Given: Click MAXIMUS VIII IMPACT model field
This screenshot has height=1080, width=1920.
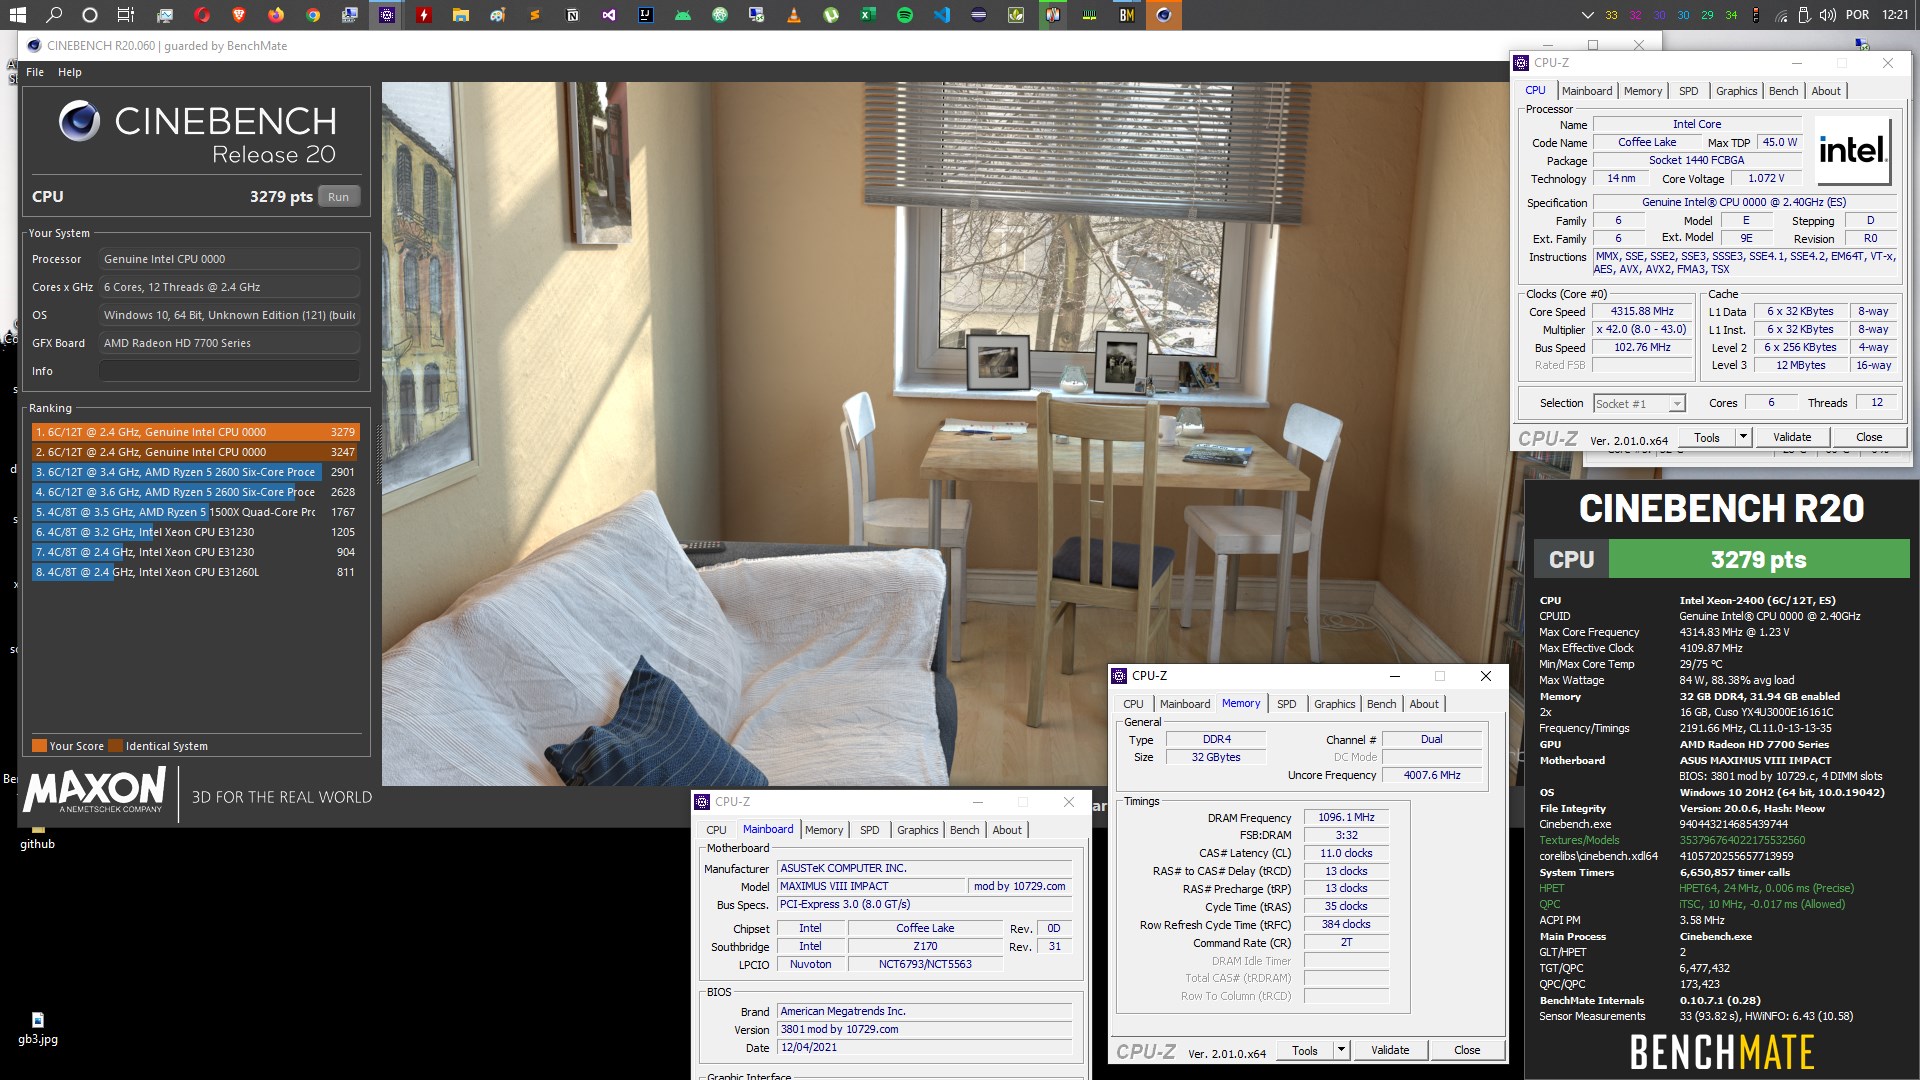Looking at the screenshot, I should (x=871, y=886).
